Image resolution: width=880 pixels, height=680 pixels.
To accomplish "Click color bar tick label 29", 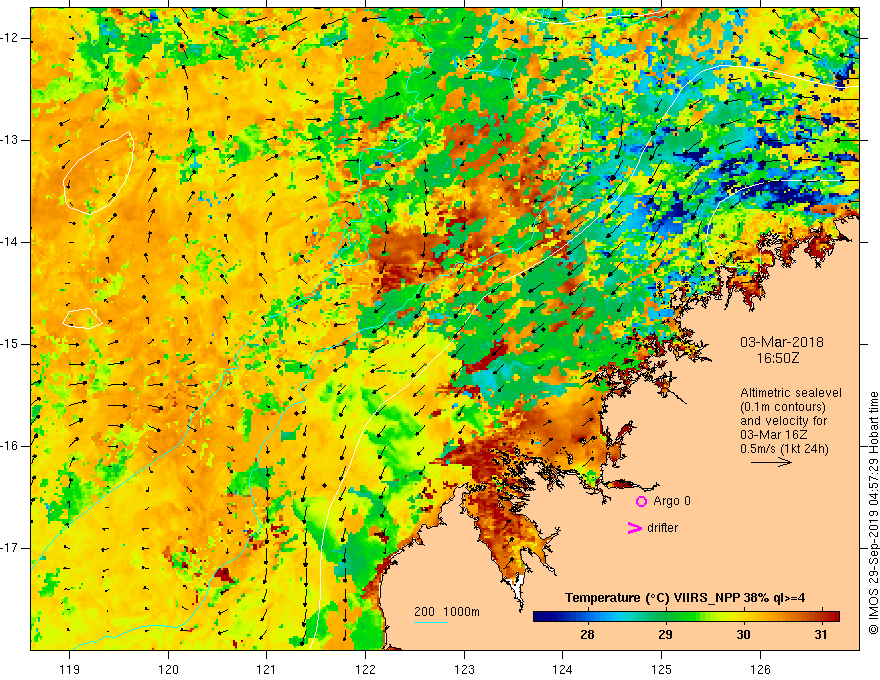I will (x=665, y=635).
